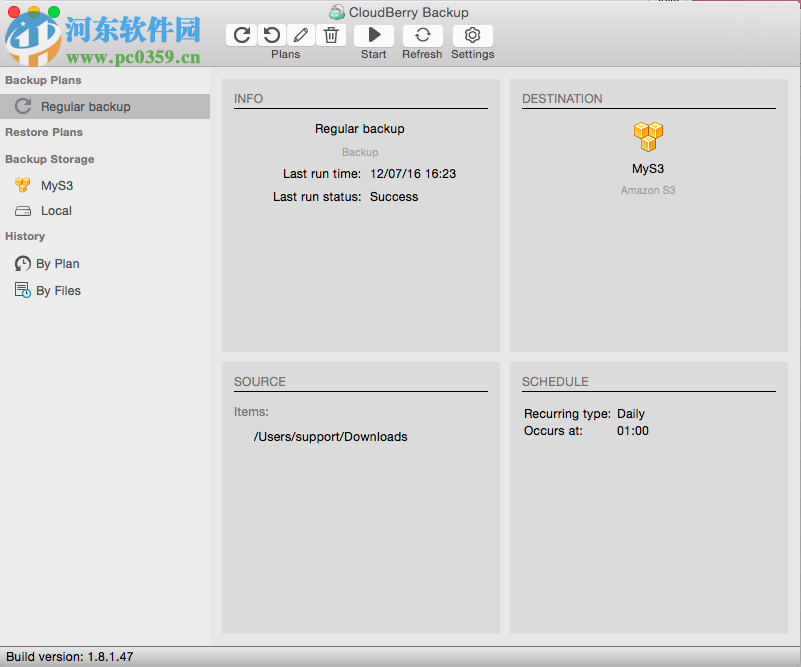Expand the Restore Plans section
The image size is (801, 667).
(44, 132)
